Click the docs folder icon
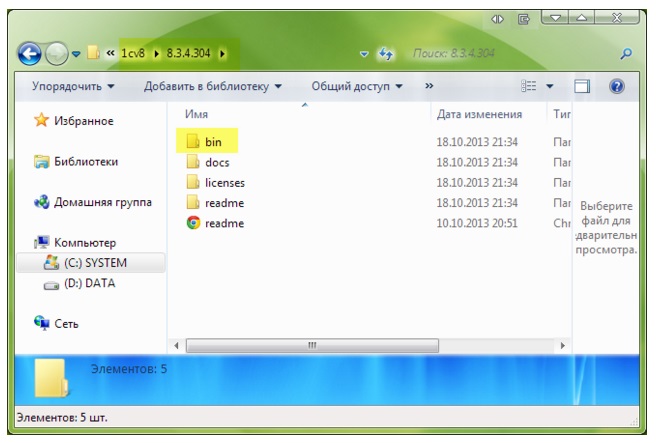The height and width of the screenshot is (443, 656). 193,161
